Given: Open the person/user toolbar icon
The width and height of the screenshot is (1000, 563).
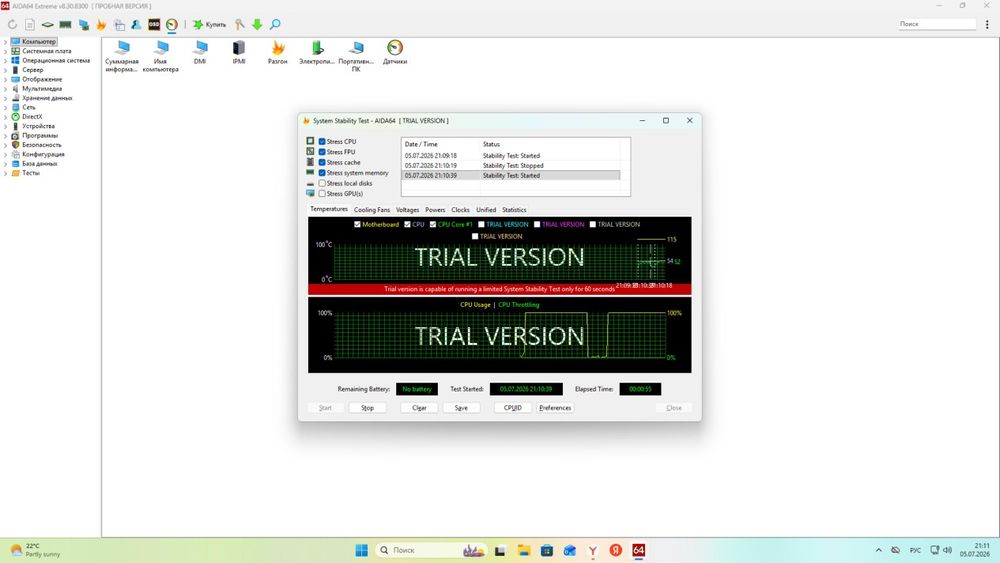Looking at the screenshot, I should coord(136,24).
